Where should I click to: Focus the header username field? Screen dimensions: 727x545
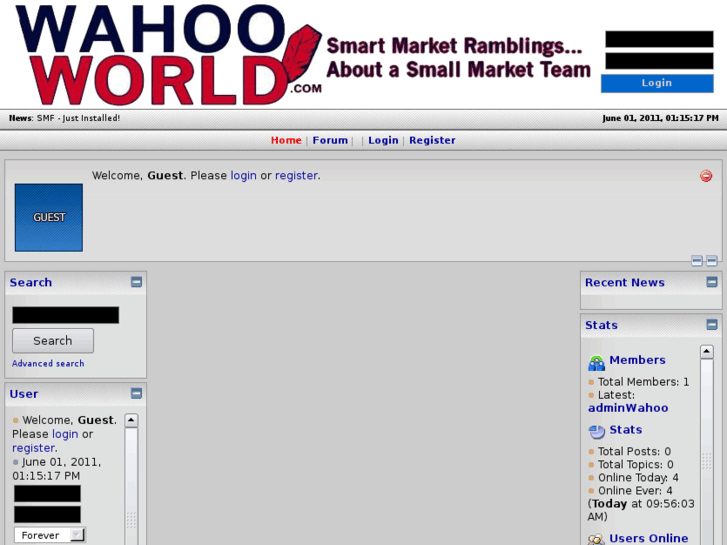click(659, 39)
